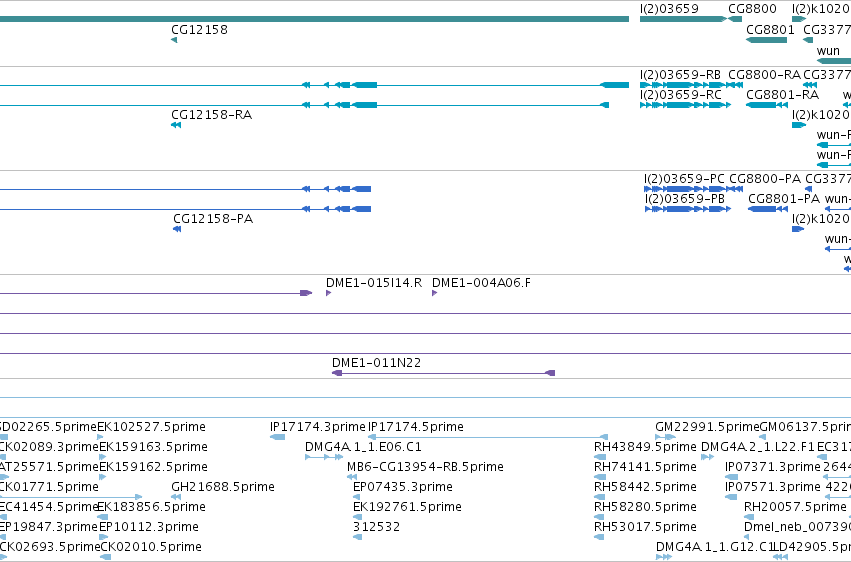Image resolution: width=851 pixels, height=562 pixels.
Task: Select the CG8800 gene label
Action: point(752,9)
